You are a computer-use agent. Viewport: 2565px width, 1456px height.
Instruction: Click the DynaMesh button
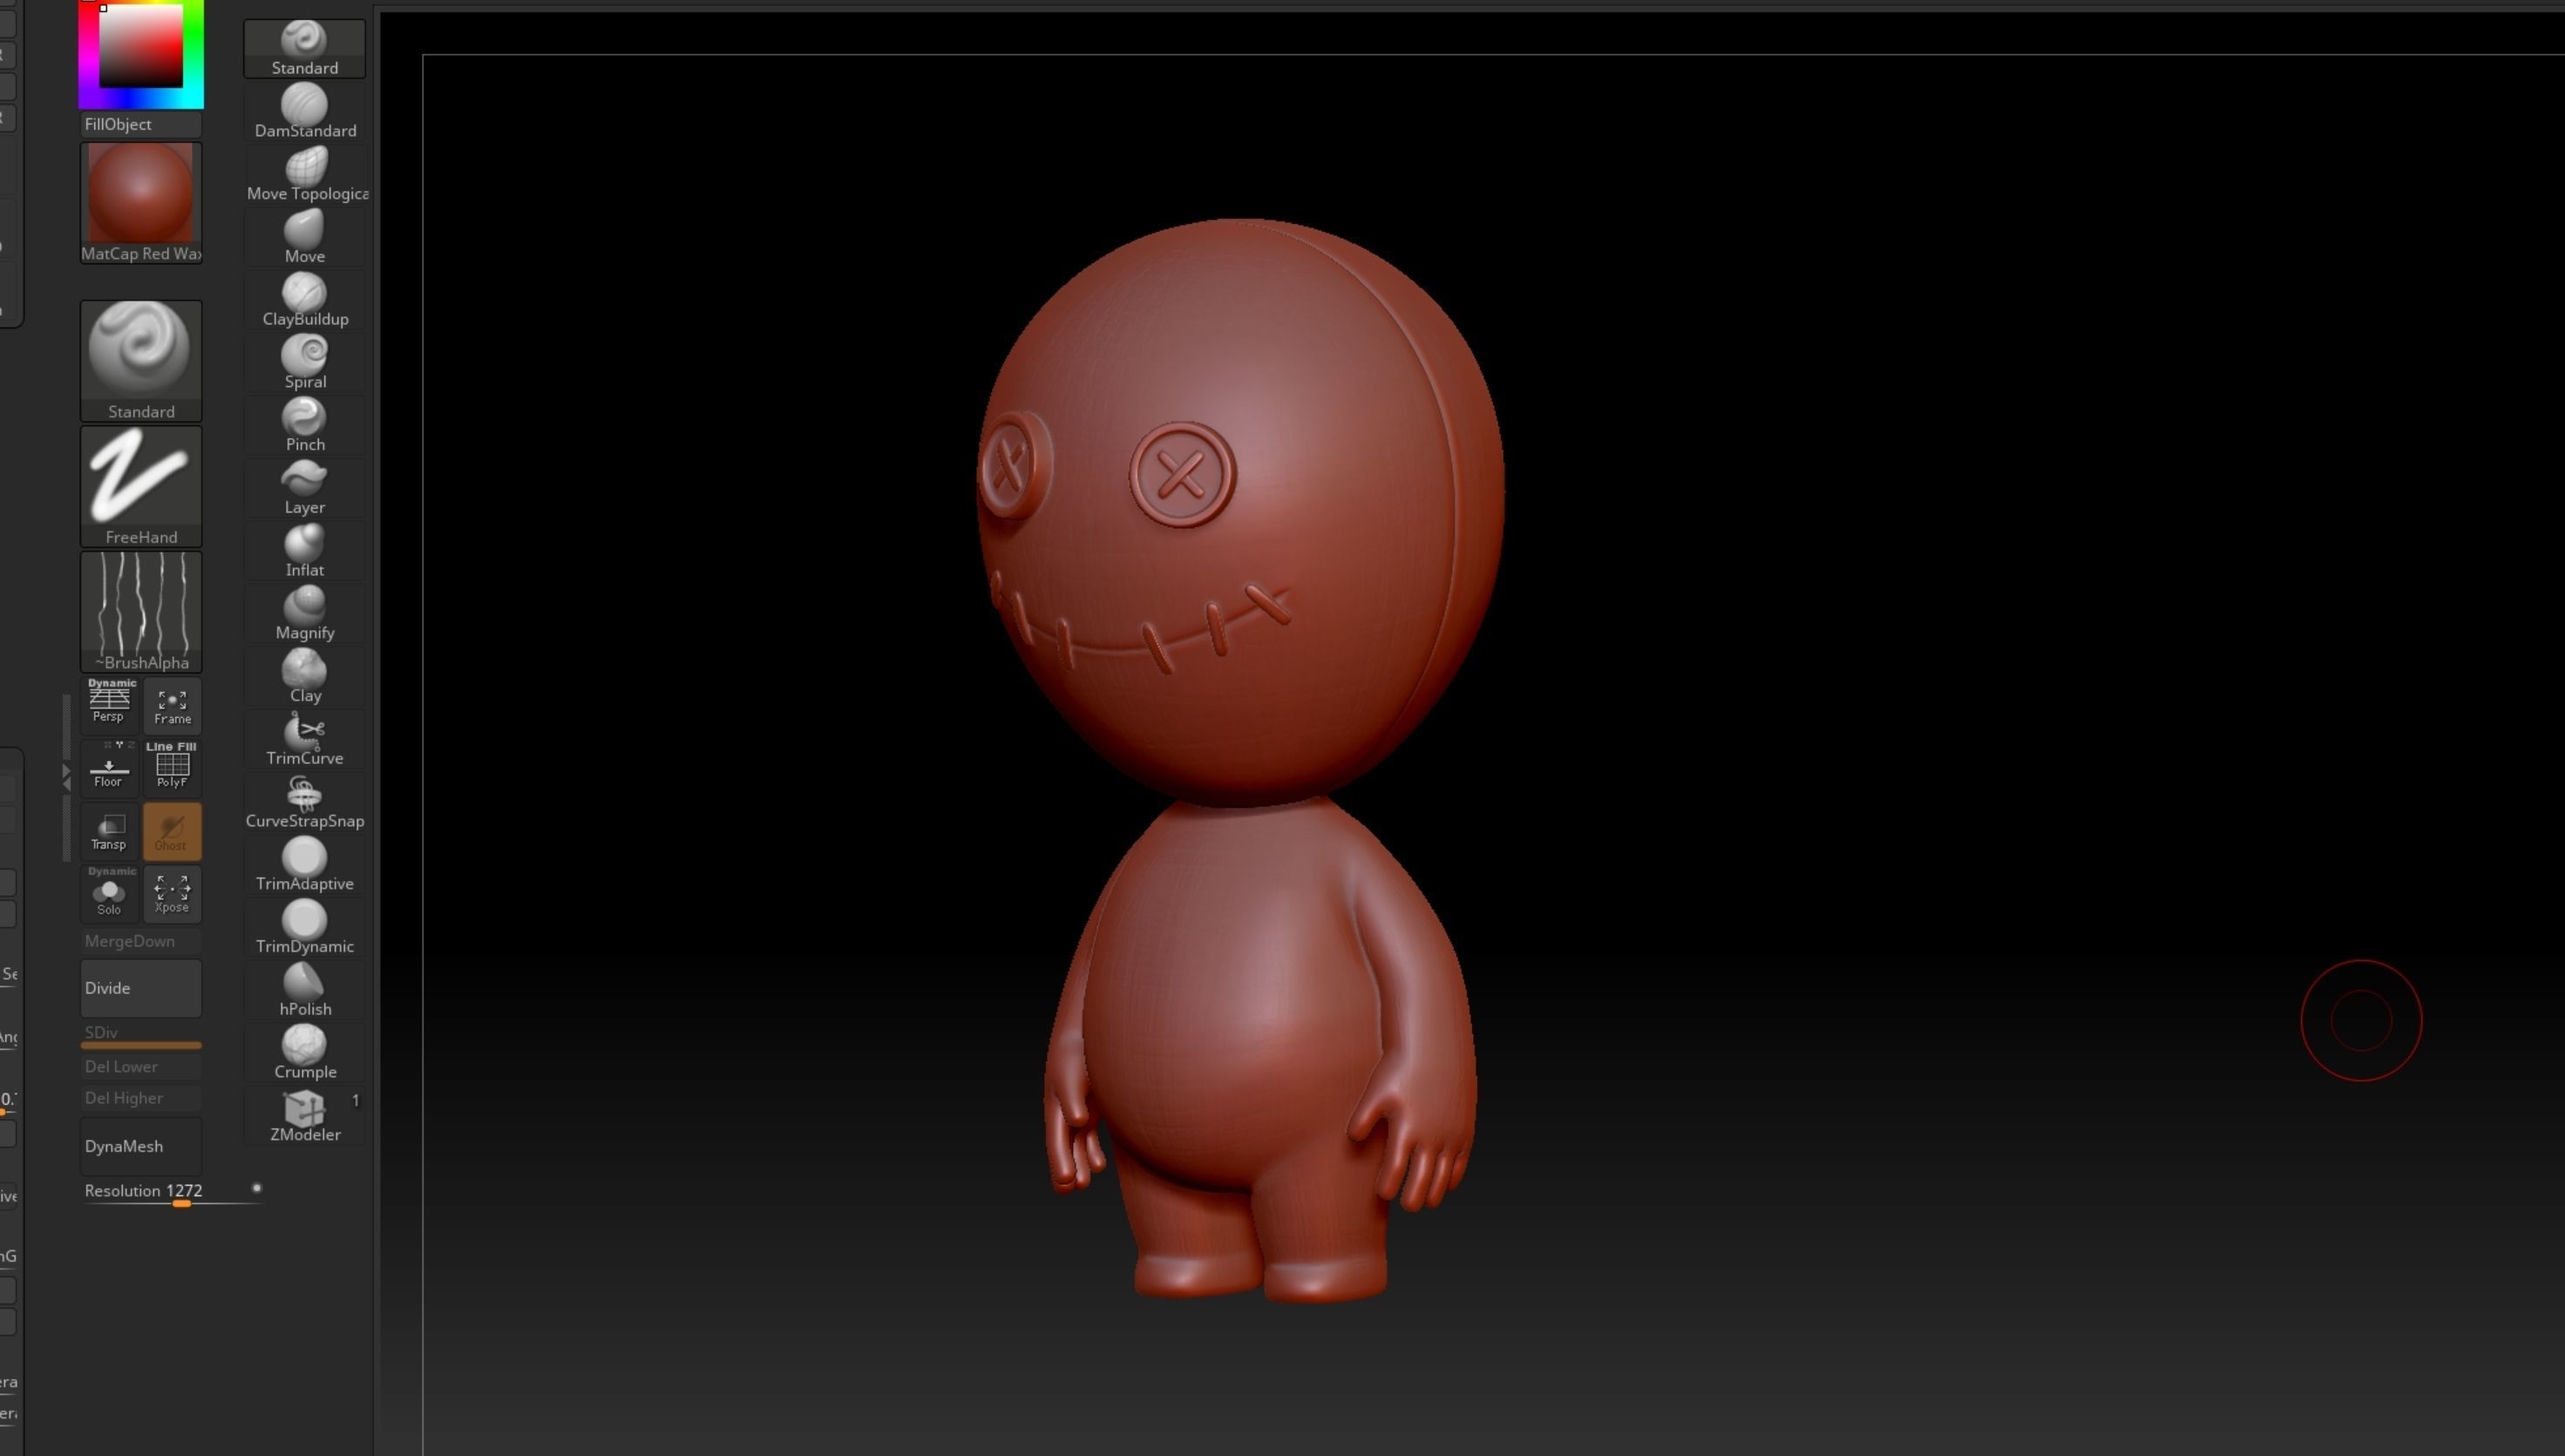click(x=141, y=1146)
